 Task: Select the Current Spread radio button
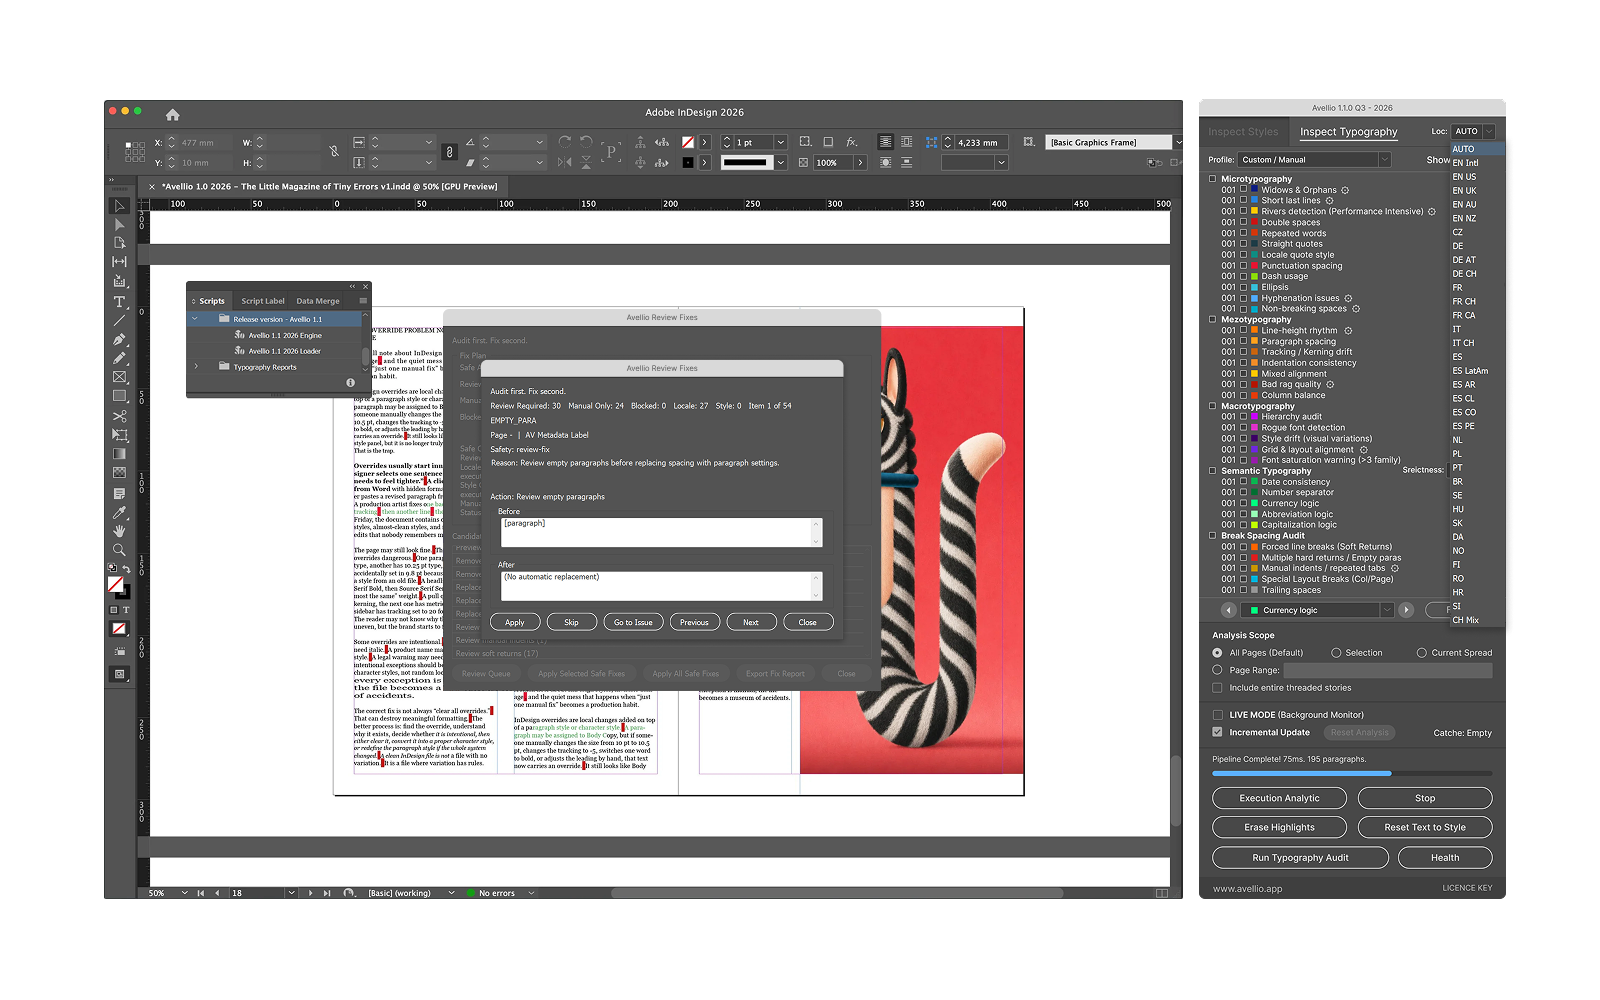(1421, 653)
